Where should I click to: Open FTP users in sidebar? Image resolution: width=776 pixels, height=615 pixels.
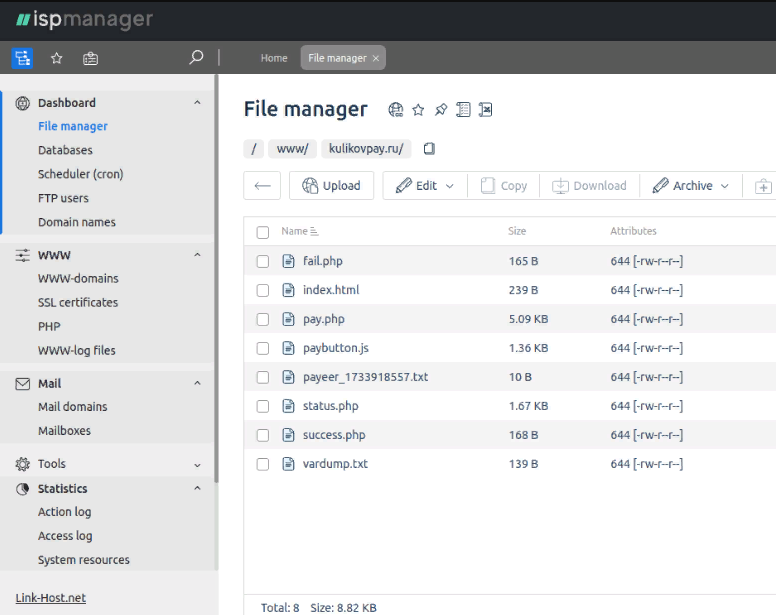point(63,198)
